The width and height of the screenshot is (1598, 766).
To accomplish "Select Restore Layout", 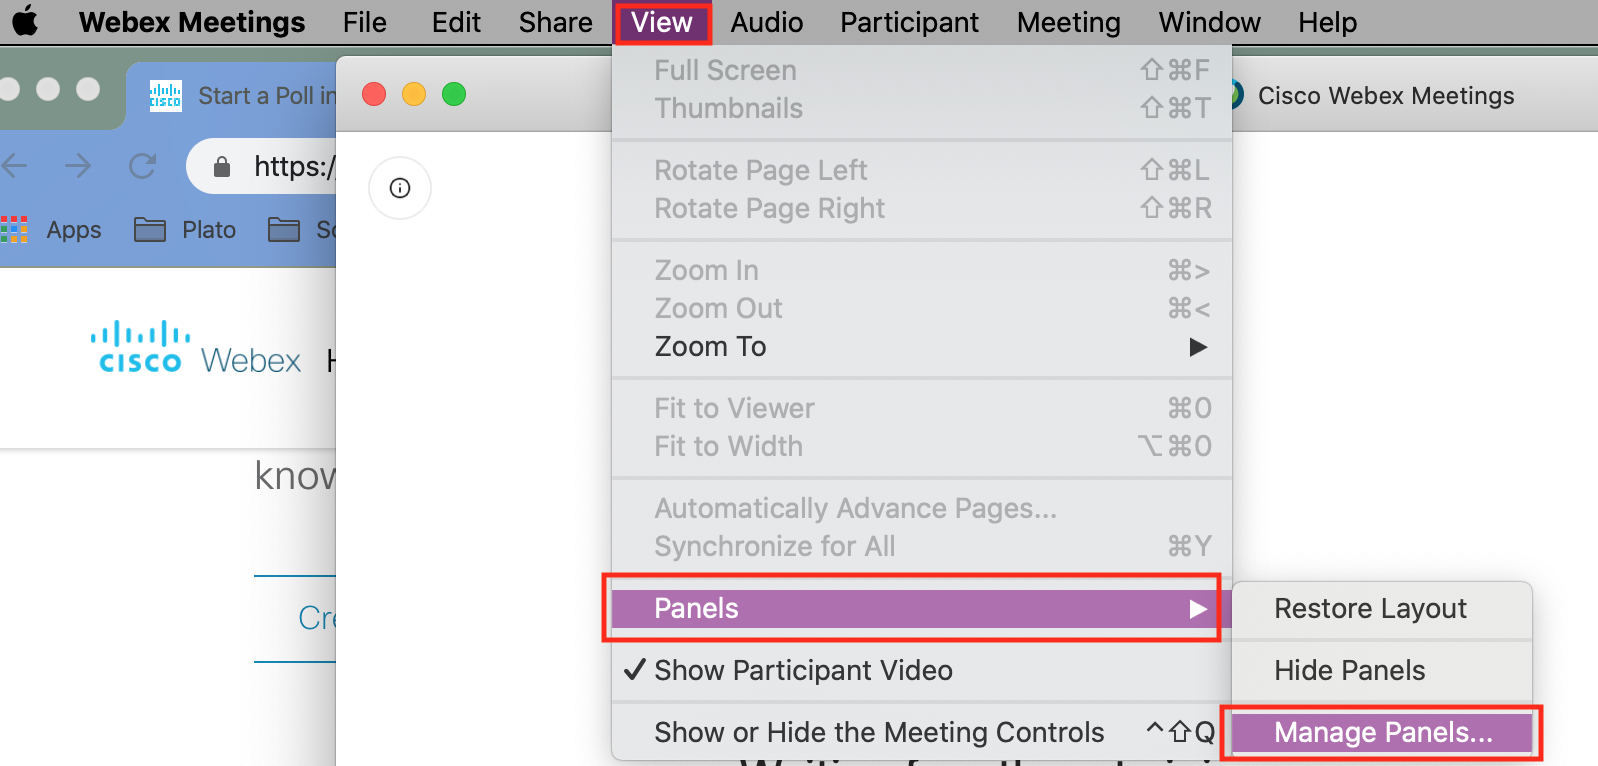I will click(1370, 608).
